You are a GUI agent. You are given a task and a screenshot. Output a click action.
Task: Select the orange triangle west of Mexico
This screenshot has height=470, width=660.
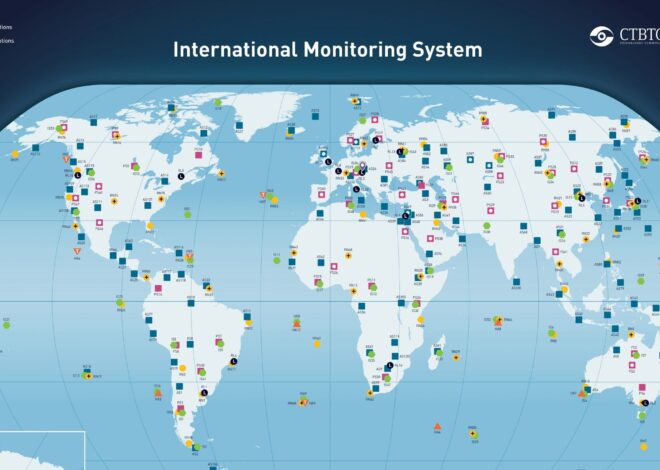coord(77,251)
